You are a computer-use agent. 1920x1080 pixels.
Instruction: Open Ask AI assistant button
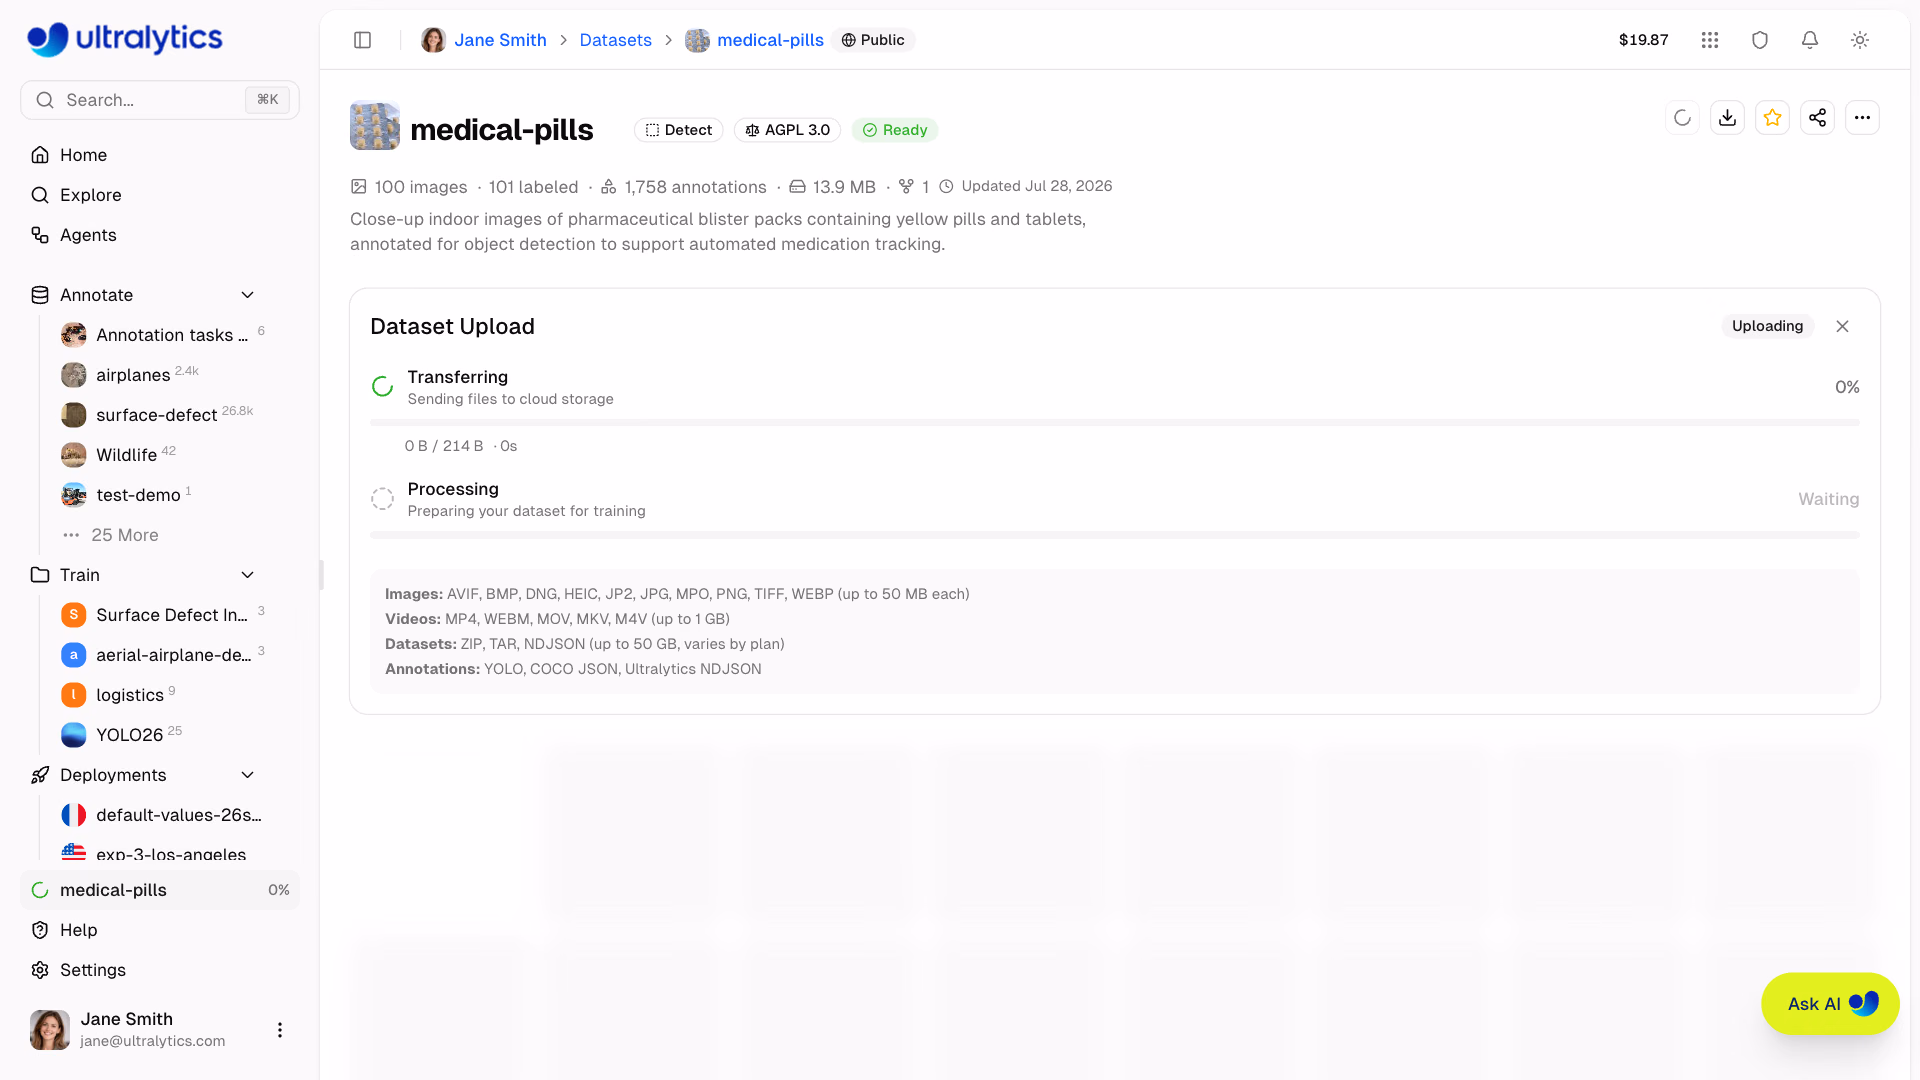[1830, 1004]
